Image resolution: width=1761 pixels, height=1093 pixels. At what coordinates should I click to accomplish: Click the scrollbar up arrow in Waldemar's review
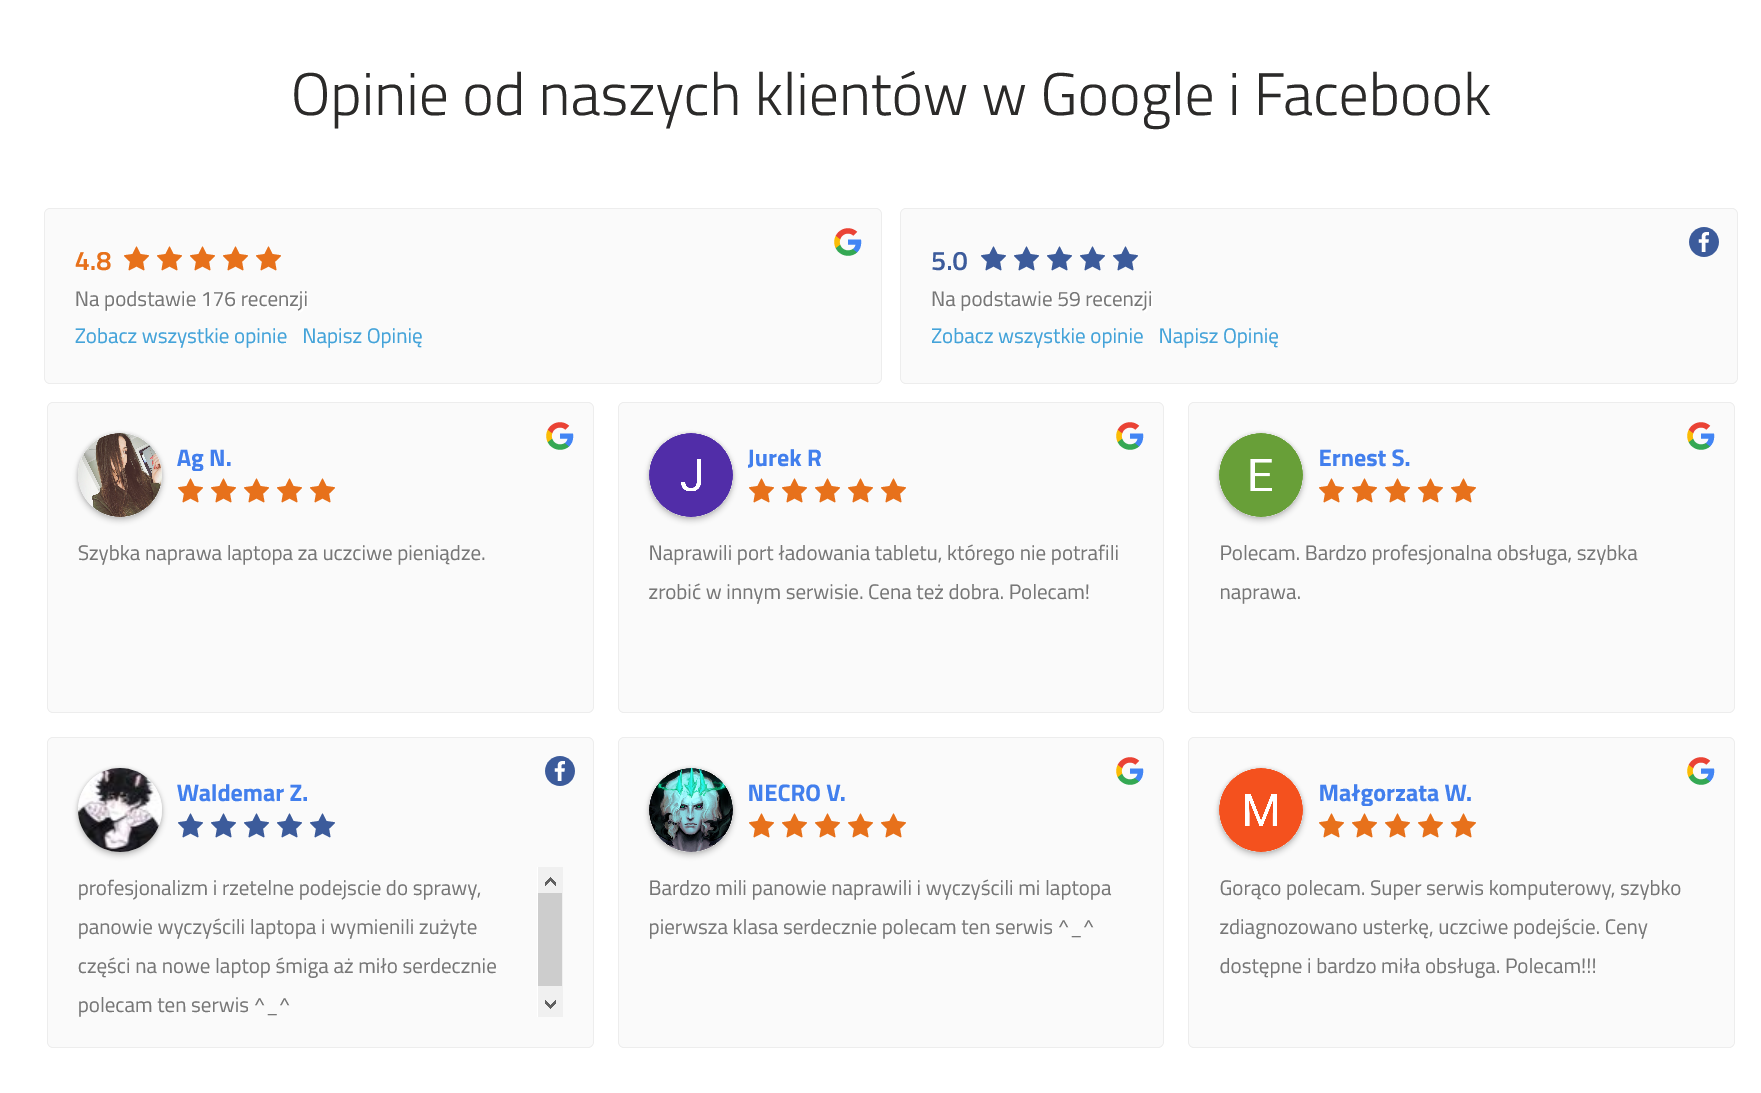pyautogui.click(x=550, y=881)
